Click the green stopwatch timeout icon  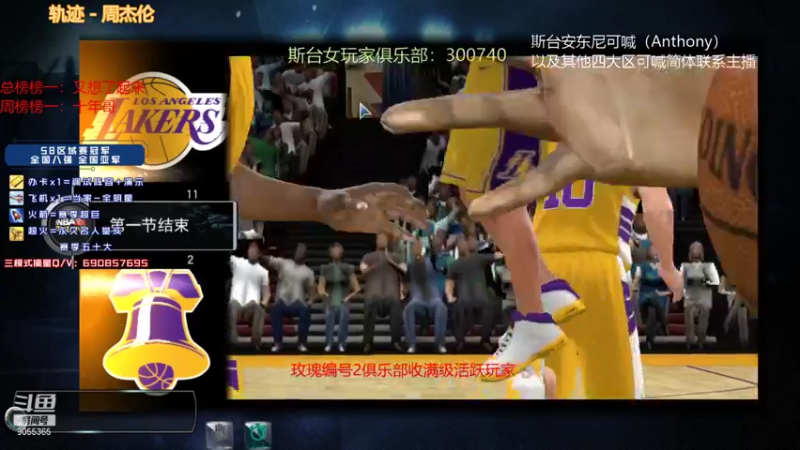(258, 435)
